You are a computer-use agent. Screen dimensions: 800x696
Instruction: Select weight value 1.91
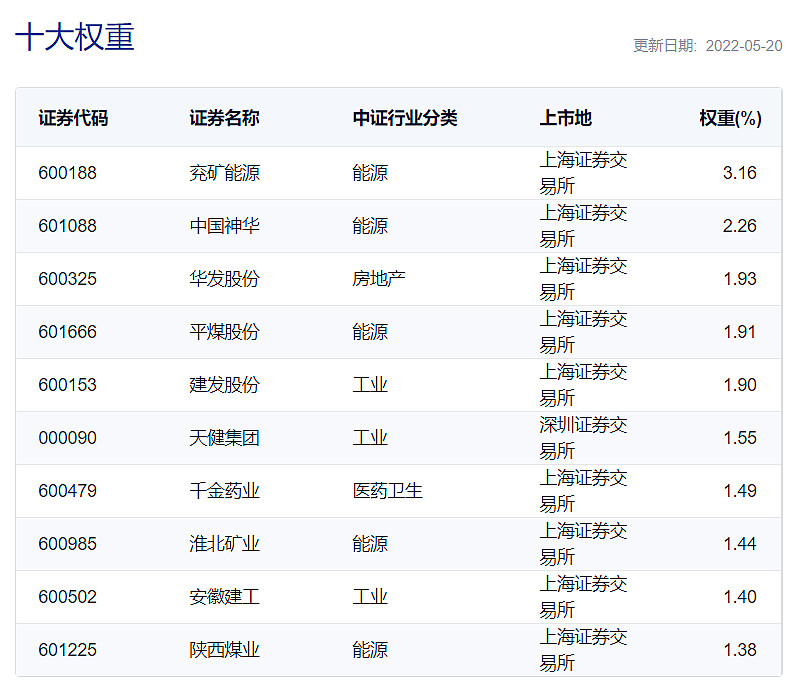pos(740,332)
